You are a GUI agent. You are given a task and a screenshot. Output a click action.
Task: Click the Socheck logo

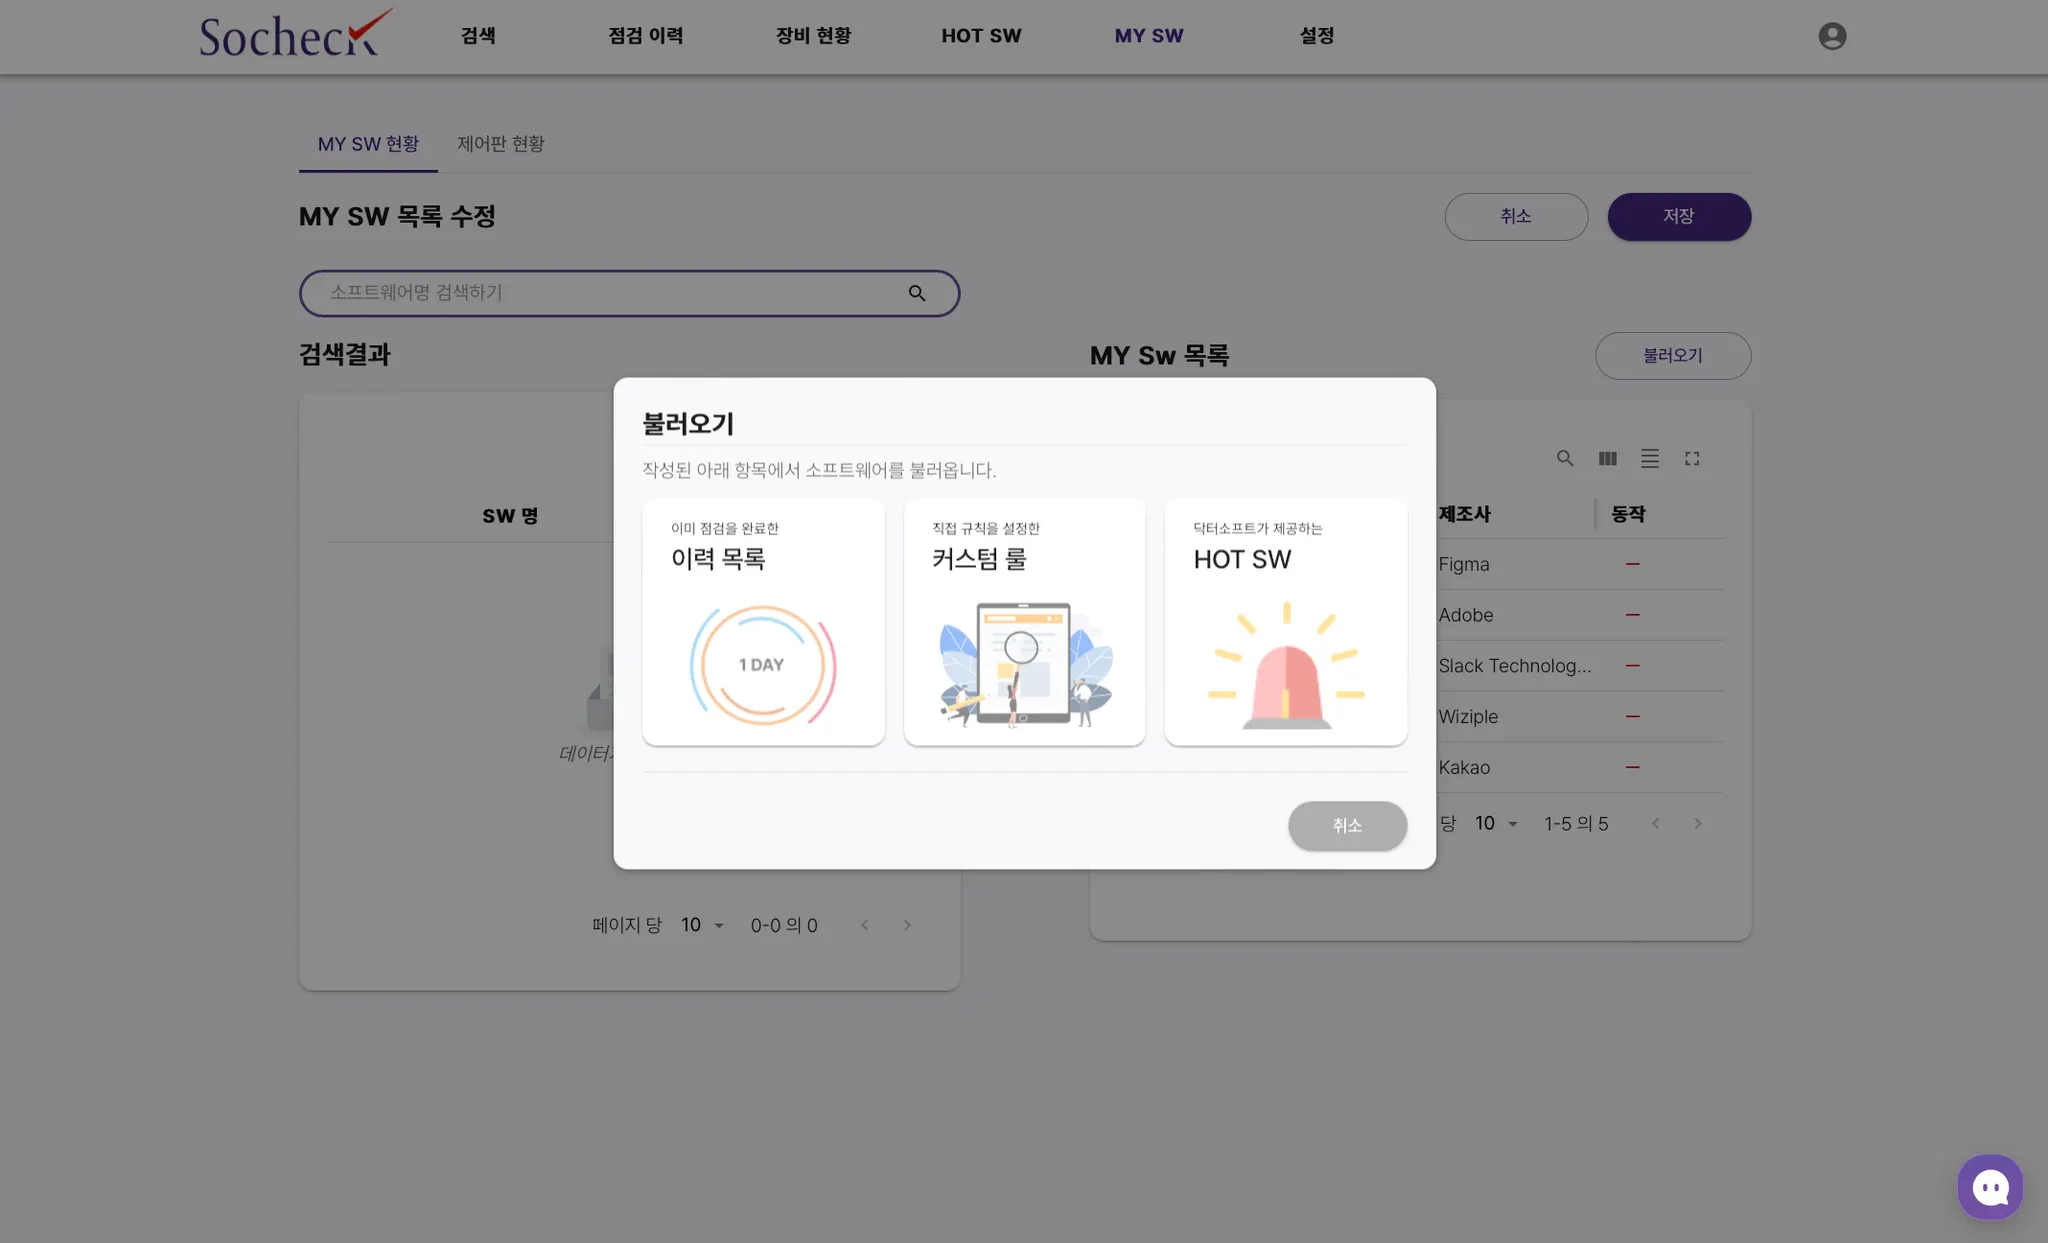pyautogui.click(x=293, y=35)
